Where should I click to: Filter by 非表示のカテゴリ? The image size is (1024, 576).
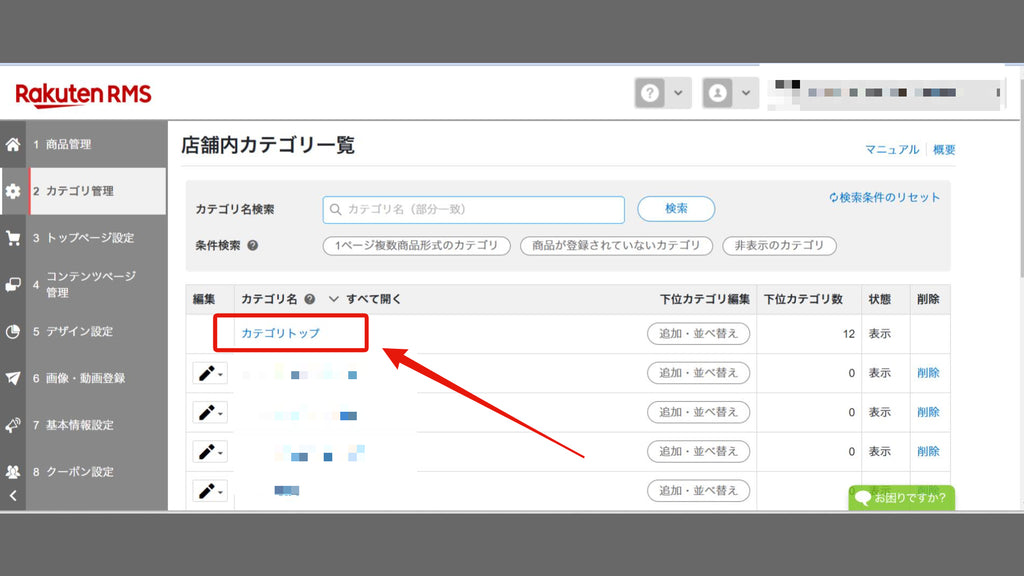click(779, 246)
